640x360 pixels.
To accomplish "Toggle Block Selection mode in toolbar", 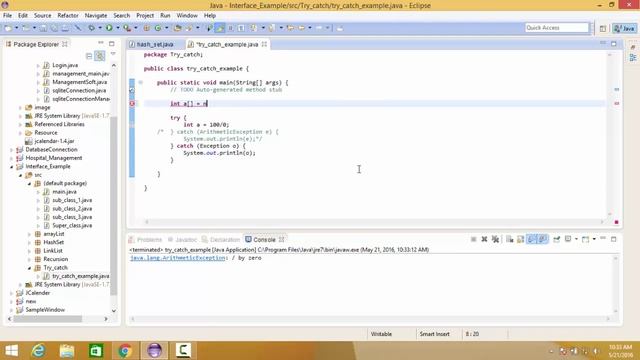I will pyautogui.click(x=230, y=28).
